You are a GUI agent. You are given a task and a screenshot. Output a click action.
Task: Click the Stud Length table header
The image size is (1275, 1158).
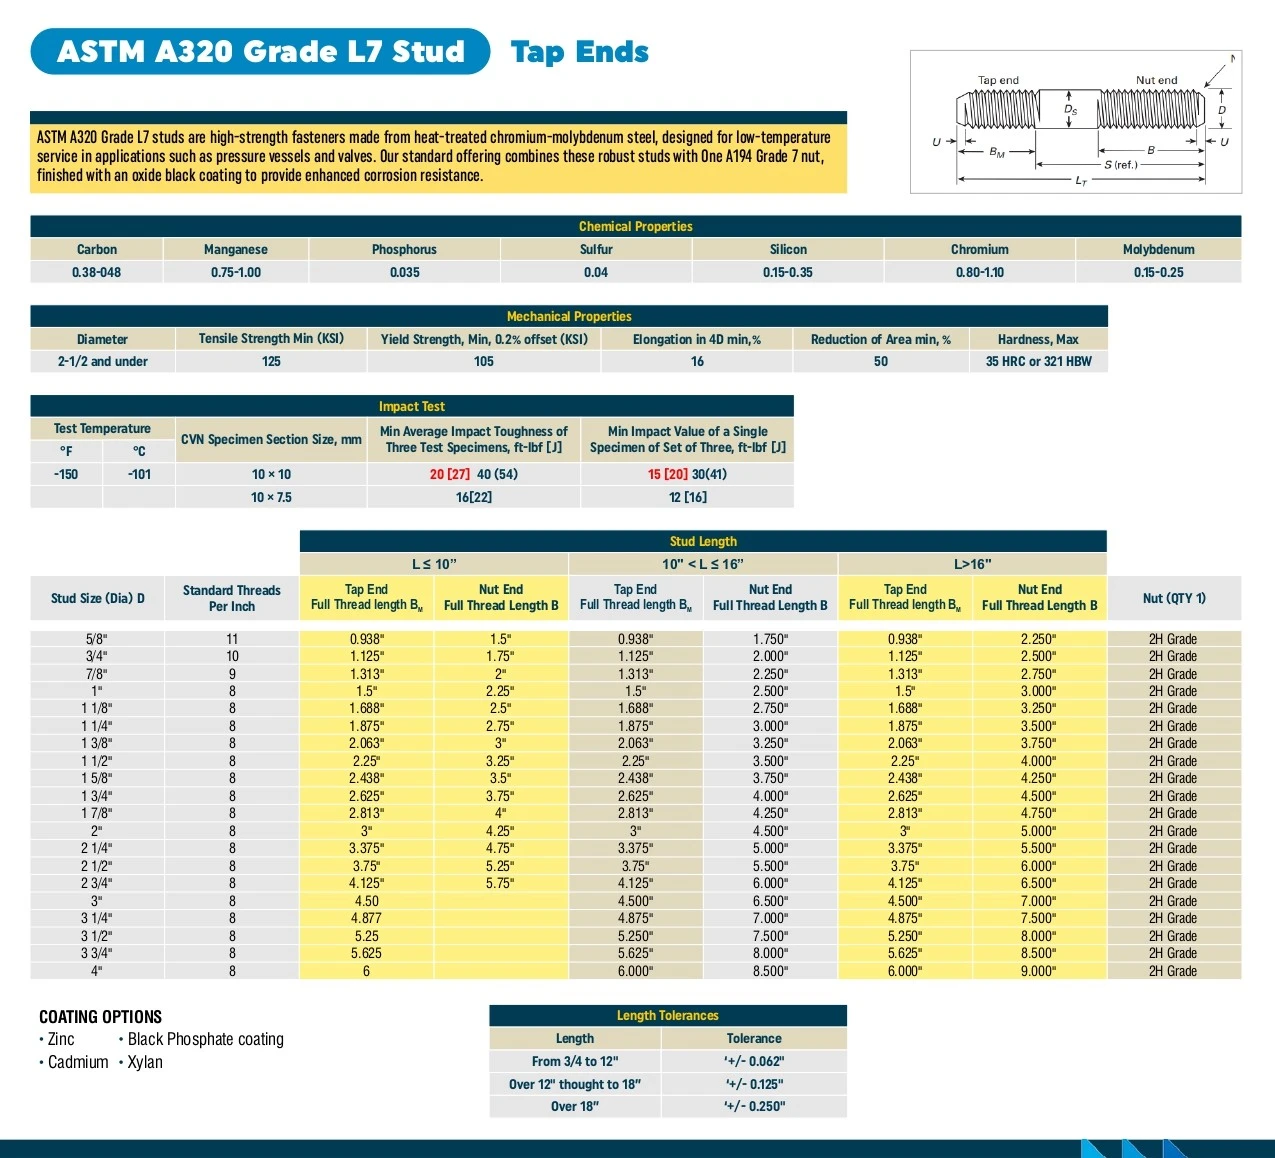(x=702, y=541)
